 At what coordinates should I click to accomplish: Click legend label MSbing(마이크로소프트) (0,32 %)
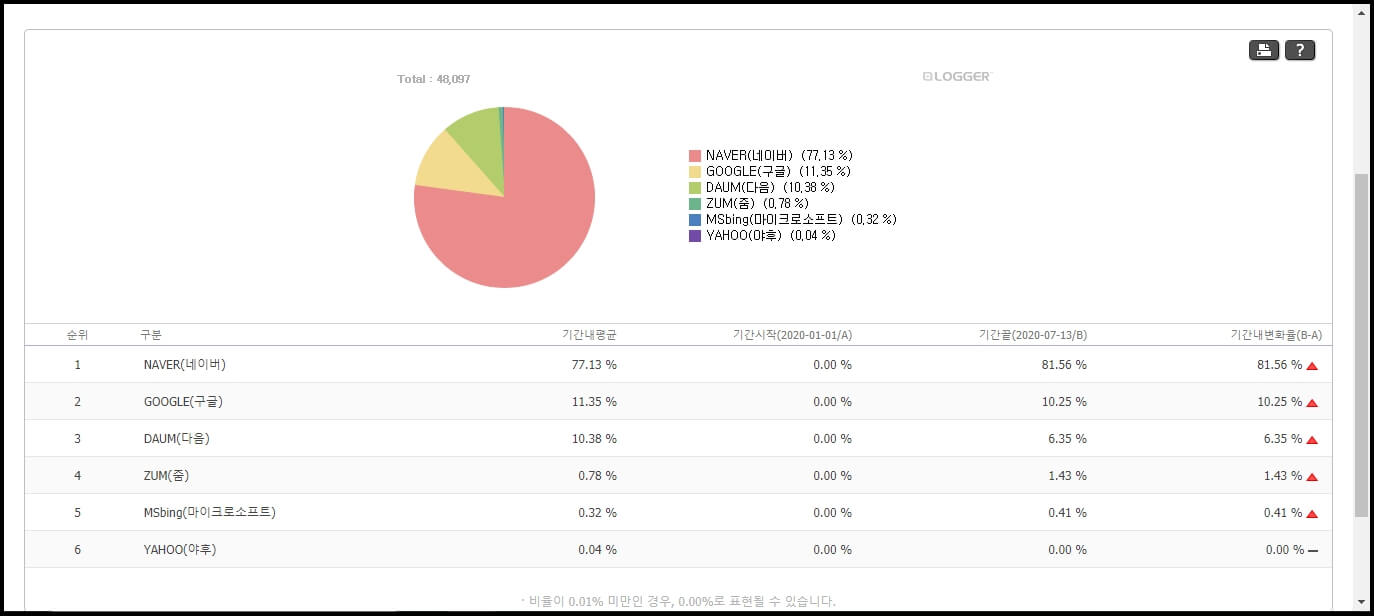pyautogui.click(x=801, y=219)
